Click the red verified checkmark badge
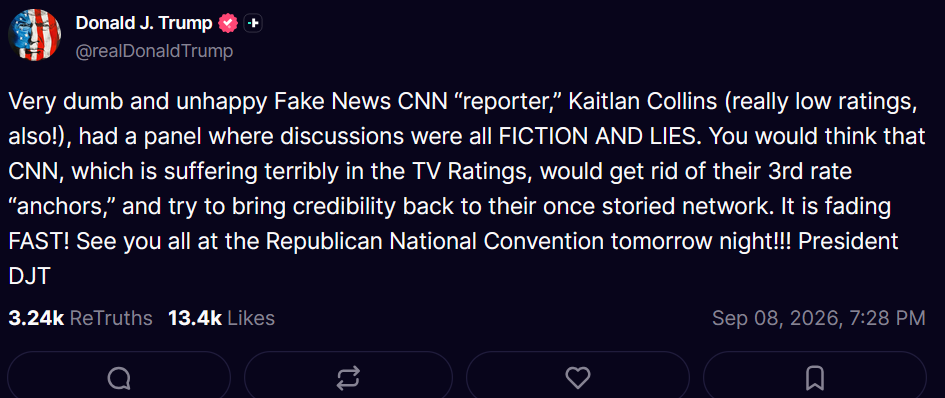The width and height of the screenshot is (945, 398). click(x=228, y=24)
